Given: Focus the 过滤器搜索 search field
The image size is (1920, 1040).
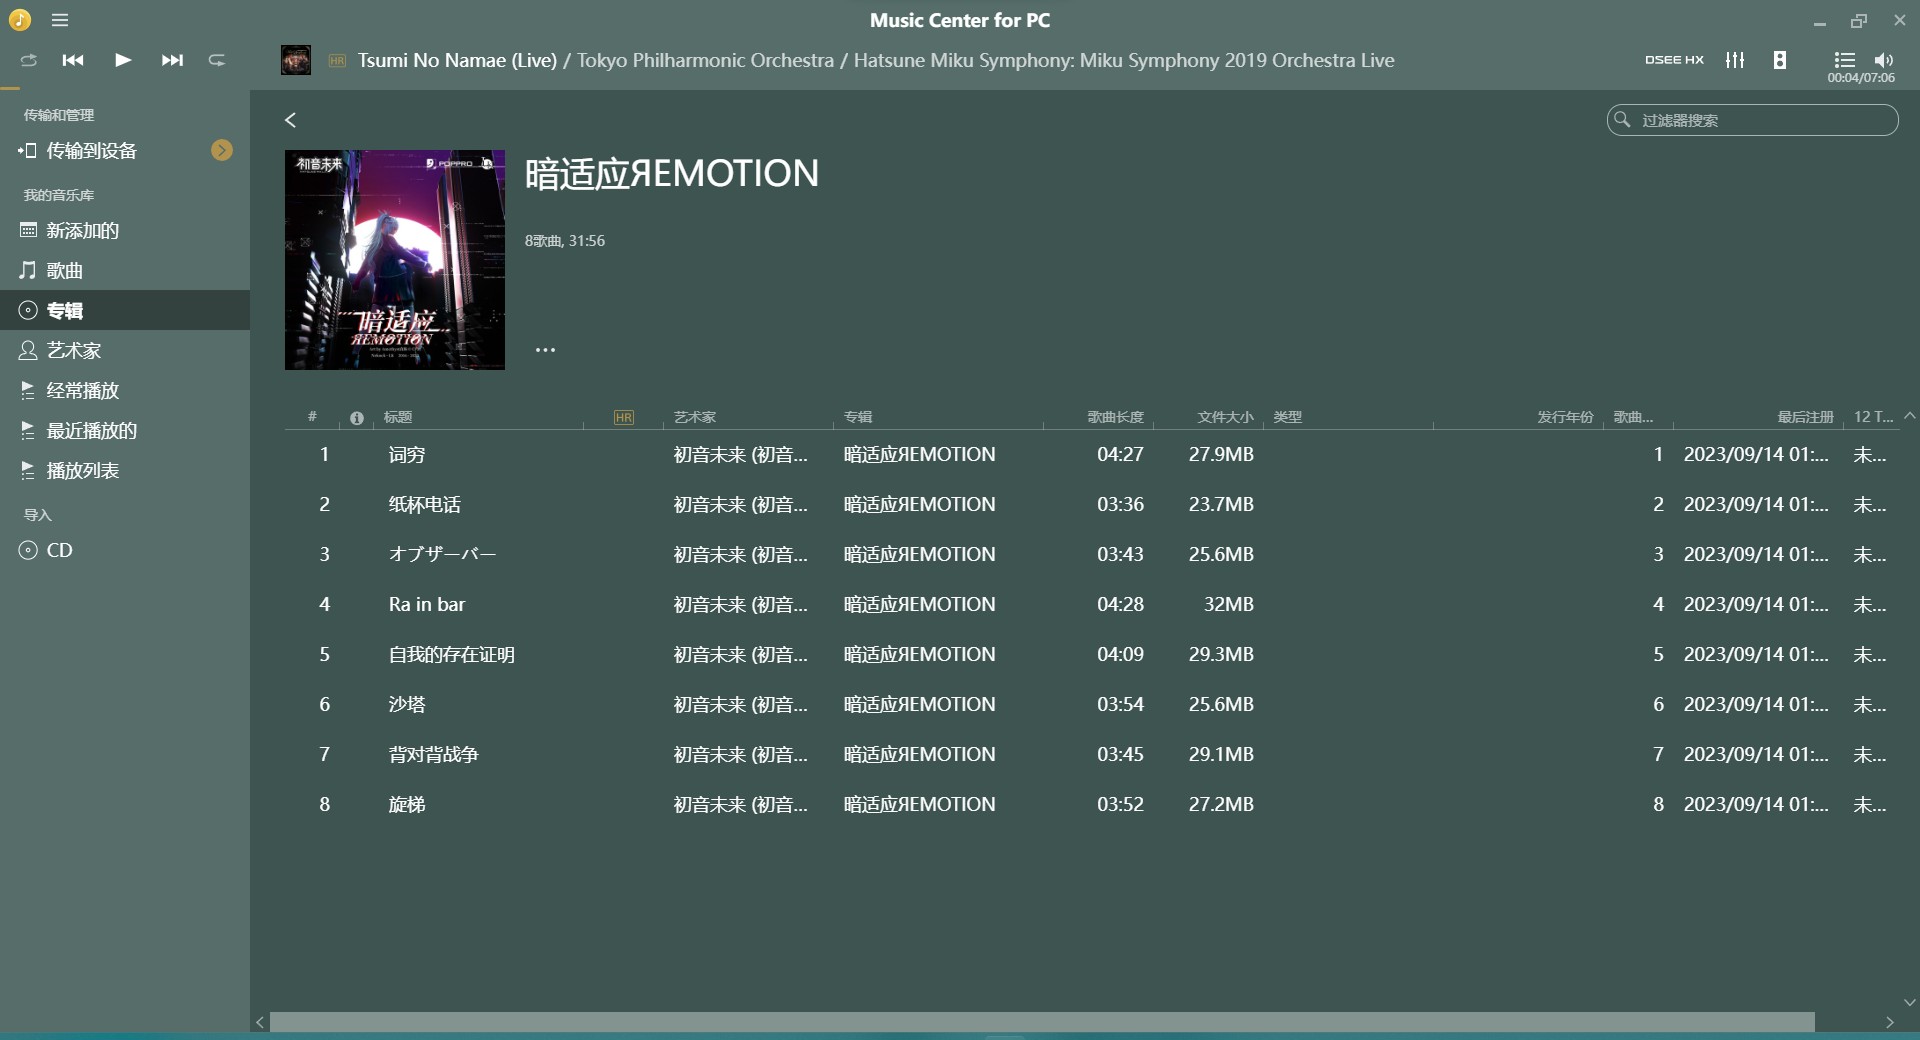Looking at the screenshot, I should click(x=1752, y=120).
